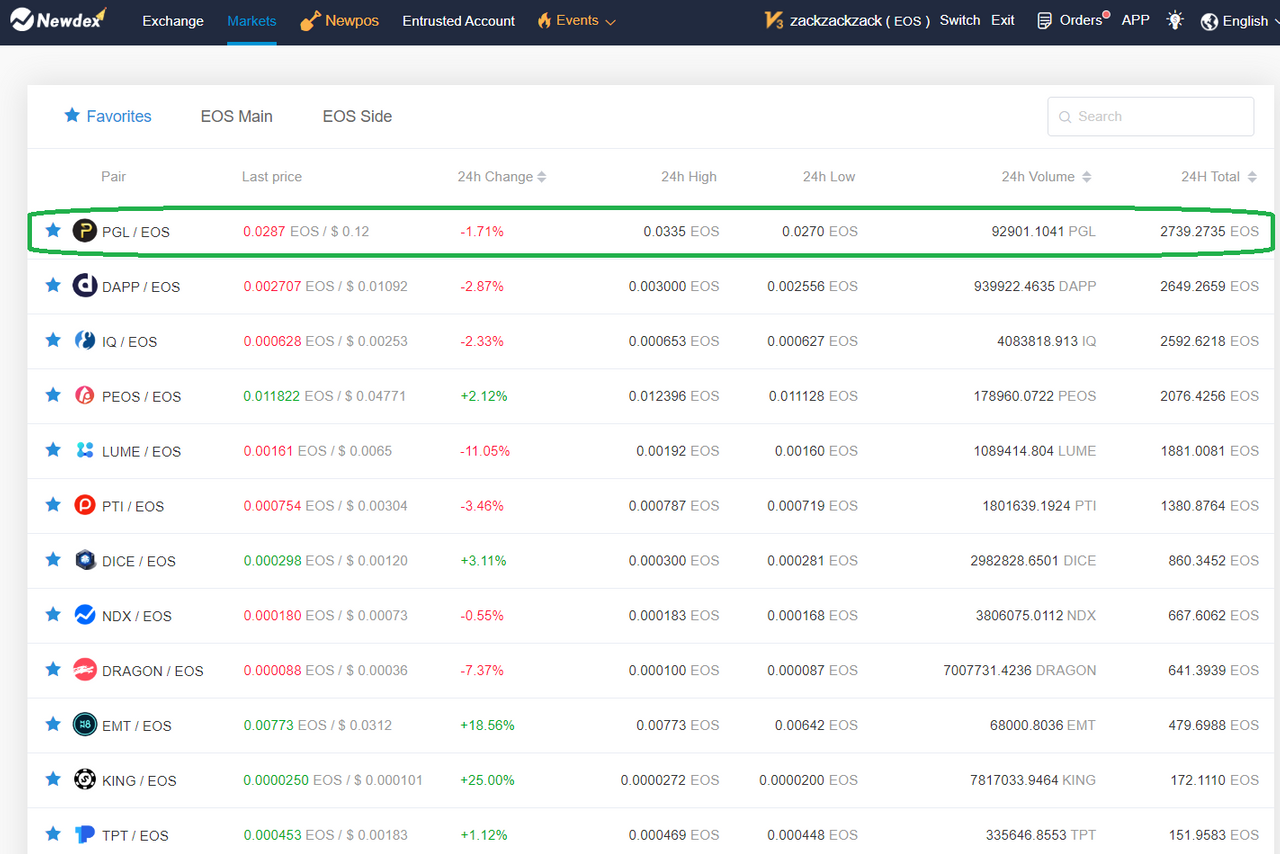Unfavorite the PTI / EOS pair star
The width and height of the screenshot is (1280, 854).
(53, 504)
